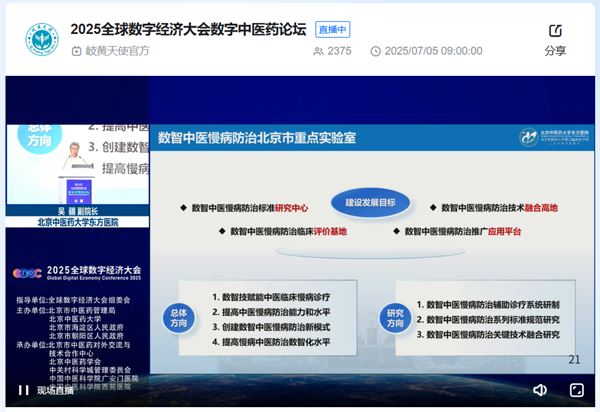Click the 指导单位:全球数字经济大会组委会 line

73,300
